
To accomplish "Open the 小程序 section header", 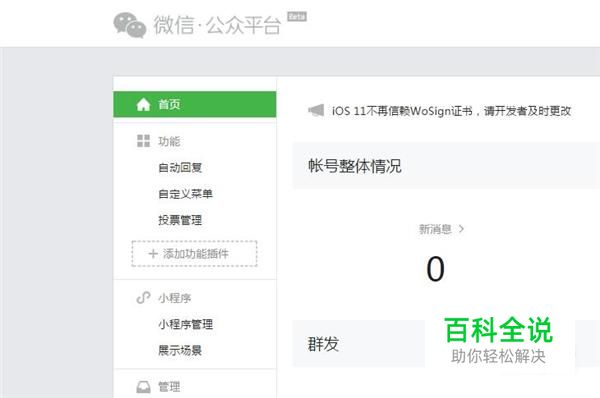I will (174, 298).
